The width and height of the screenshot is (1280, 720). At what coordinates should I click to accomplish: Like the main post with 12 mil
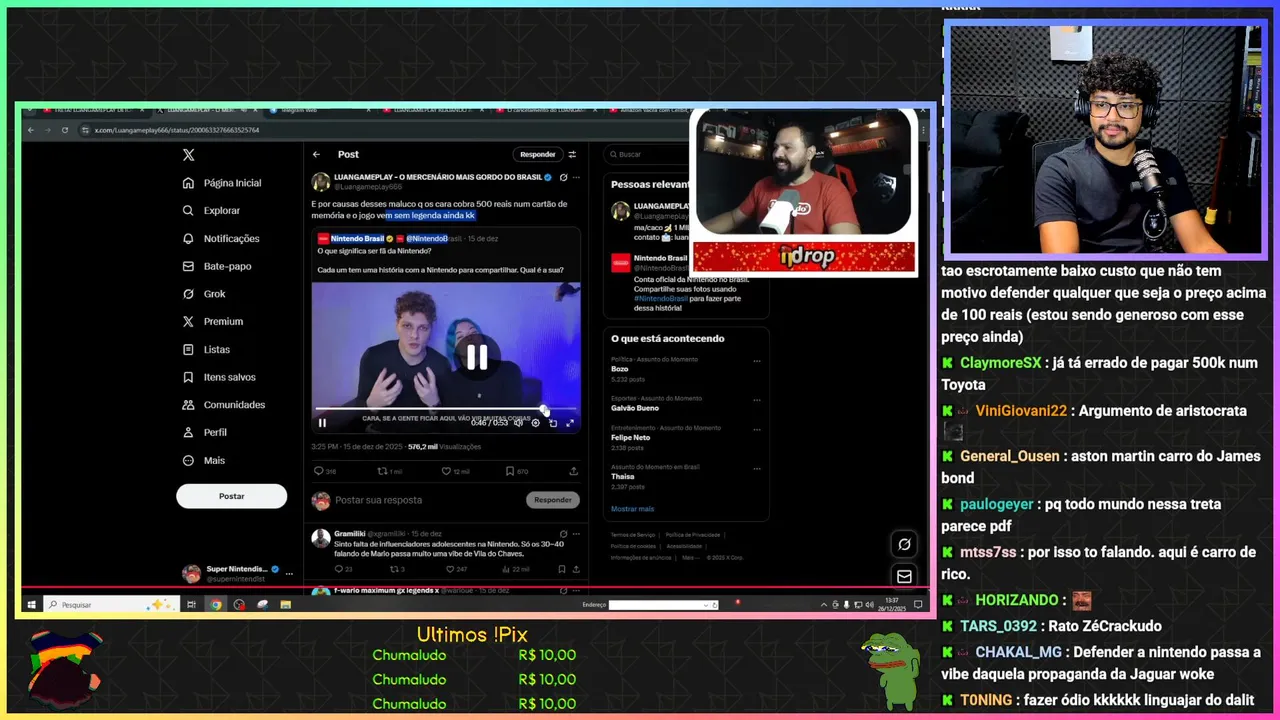(447, 471)
